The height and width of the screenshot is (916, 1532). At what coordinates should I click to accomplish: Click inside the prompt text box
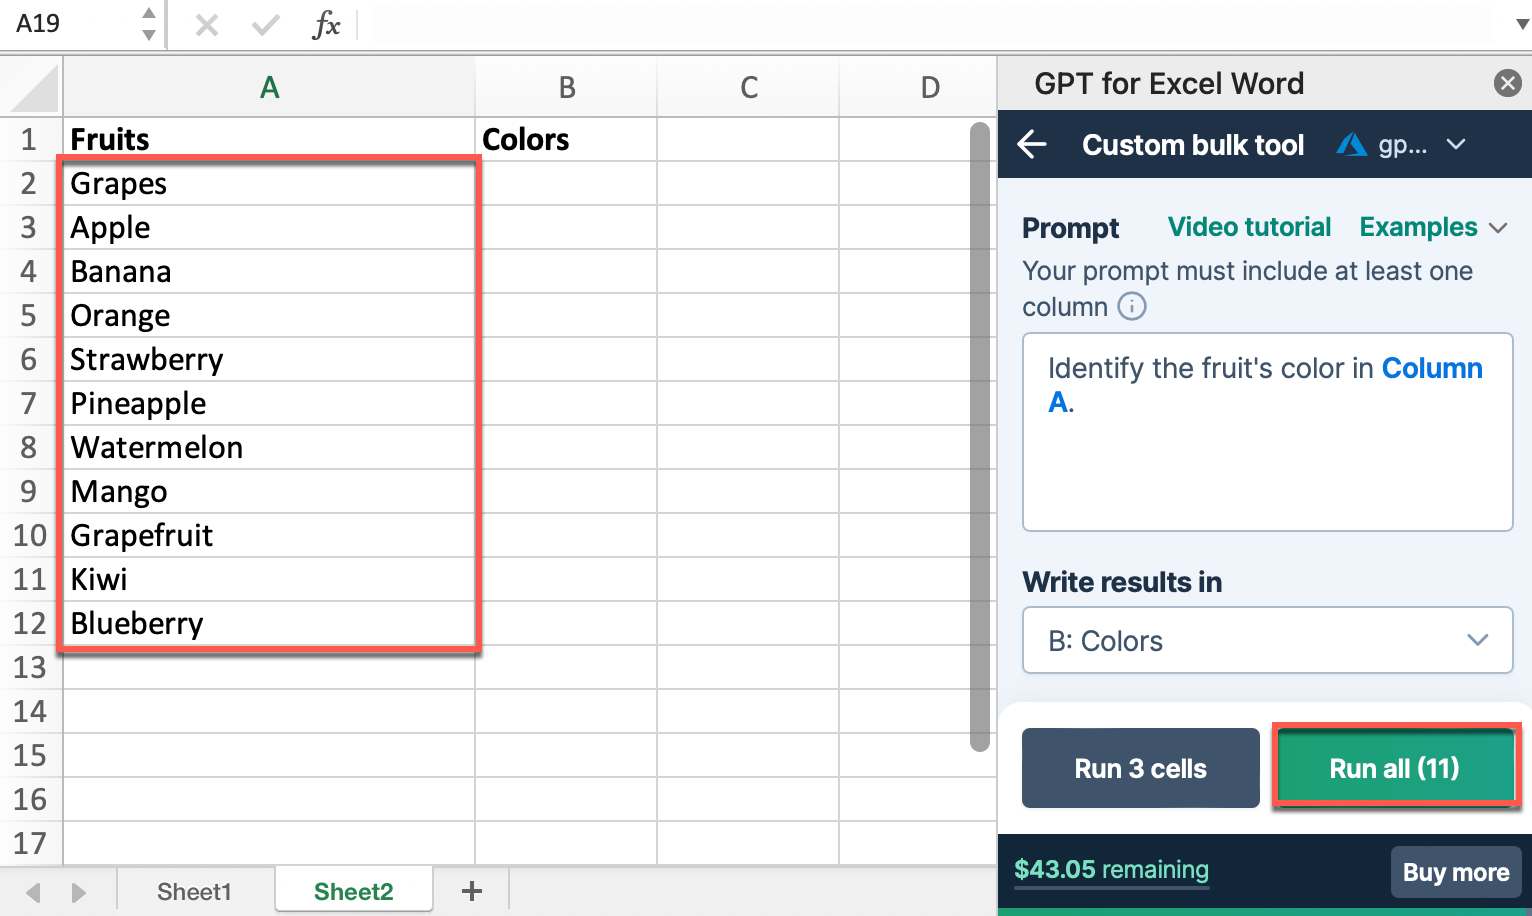(1267, 460)
